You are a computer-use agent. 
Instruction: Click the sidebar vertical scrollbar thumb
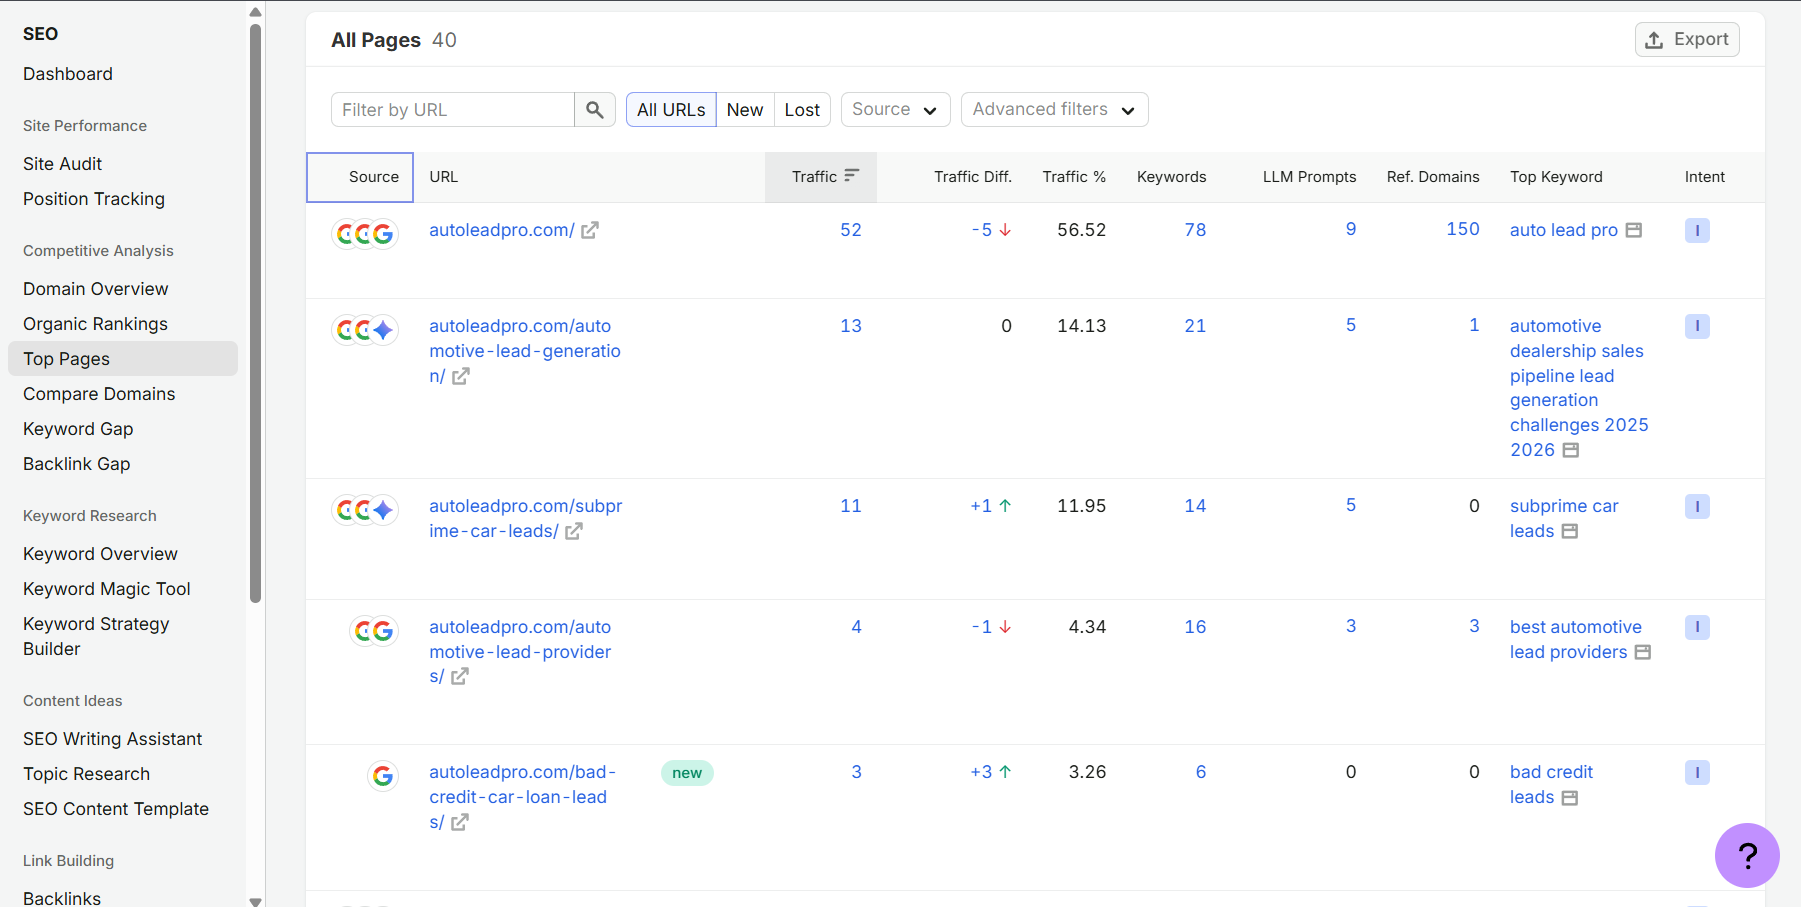[x=255, y=313]
